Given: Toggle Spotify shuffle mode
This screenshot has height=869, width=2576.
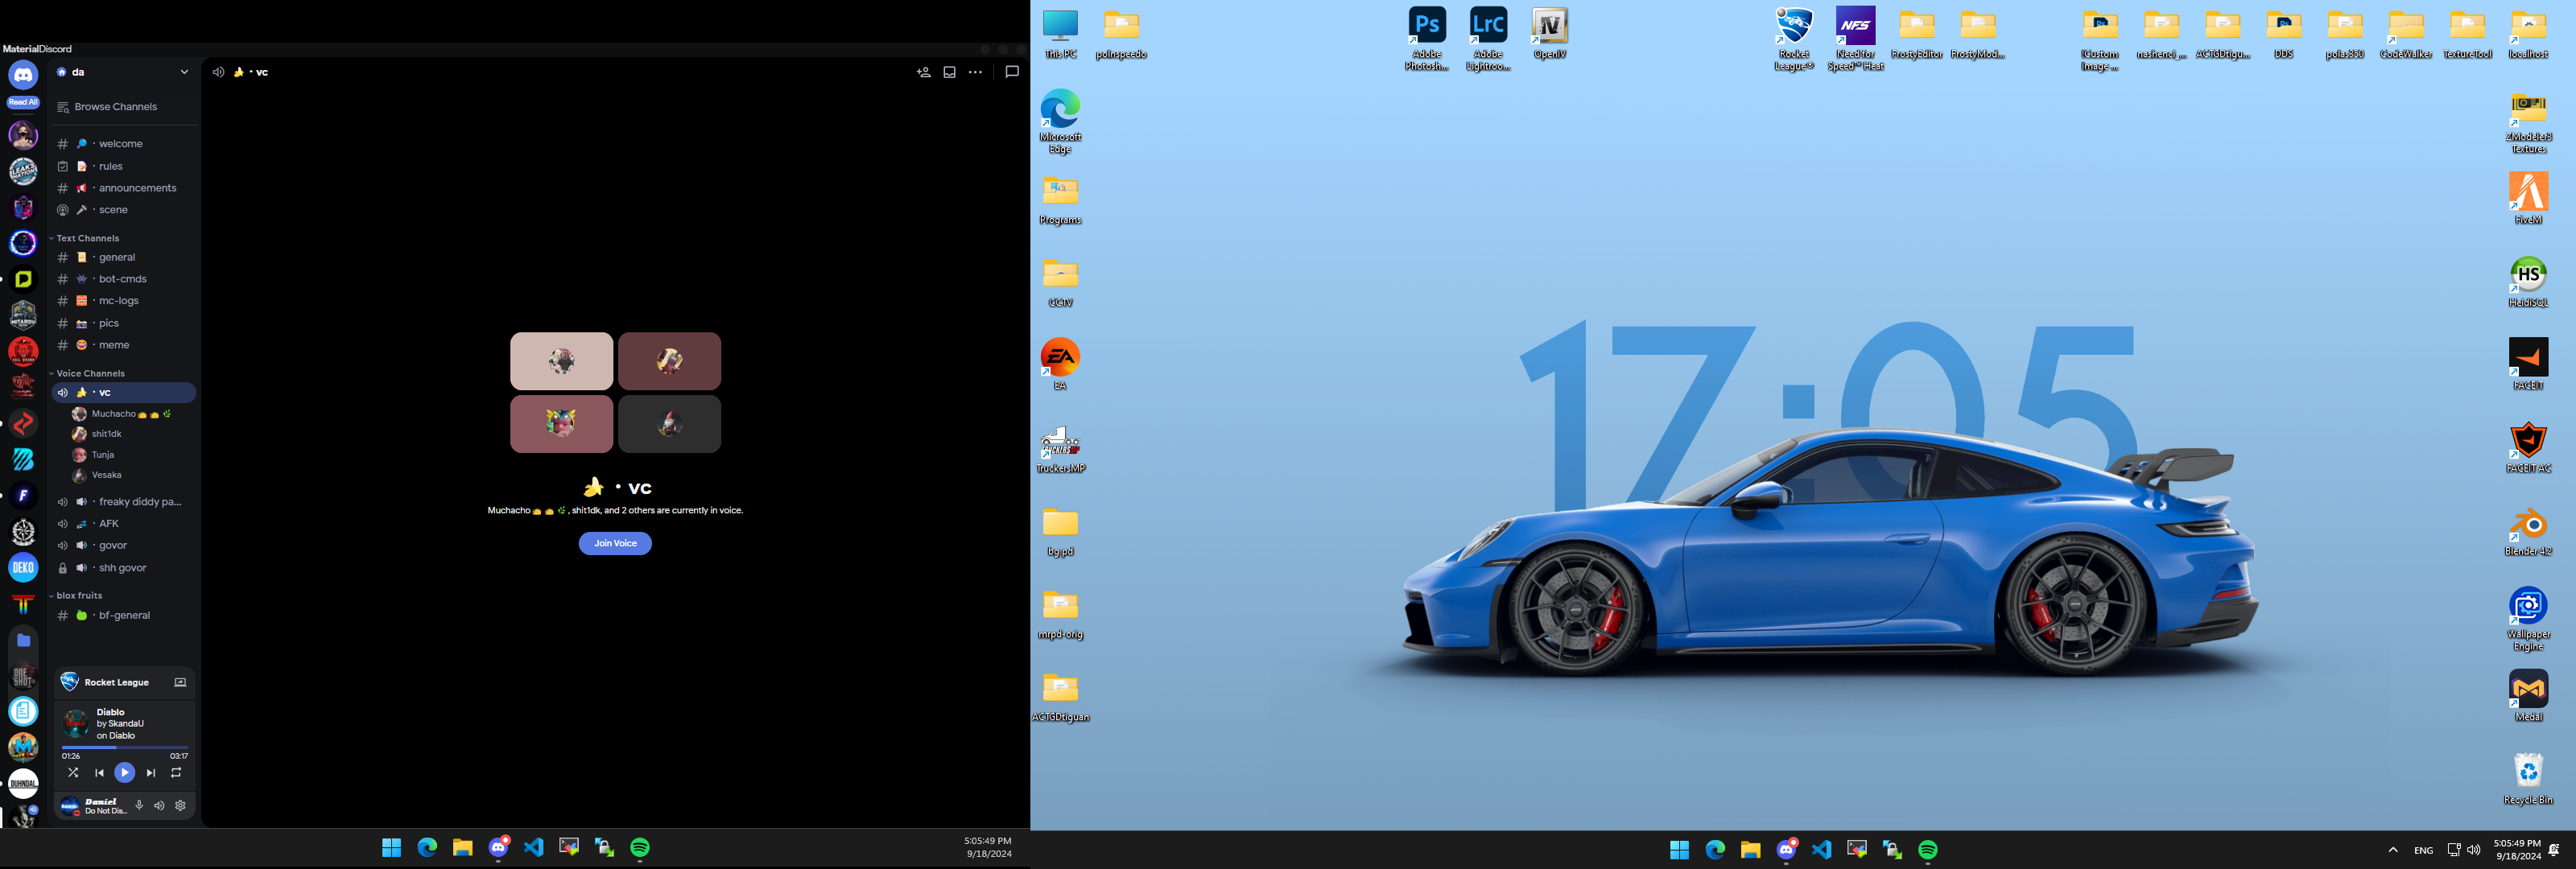Looking at the screenshot, I should pos(73,773).
